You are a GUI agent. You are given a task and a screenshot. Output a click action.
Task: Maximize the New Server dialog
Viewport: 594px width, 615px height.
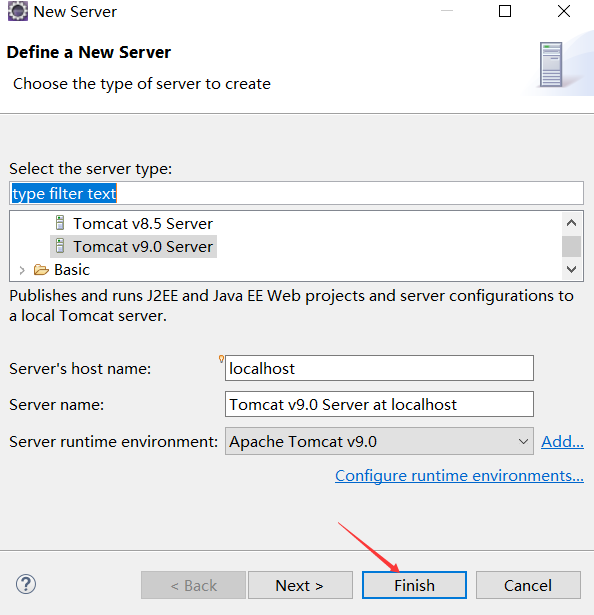pos(505,11)
